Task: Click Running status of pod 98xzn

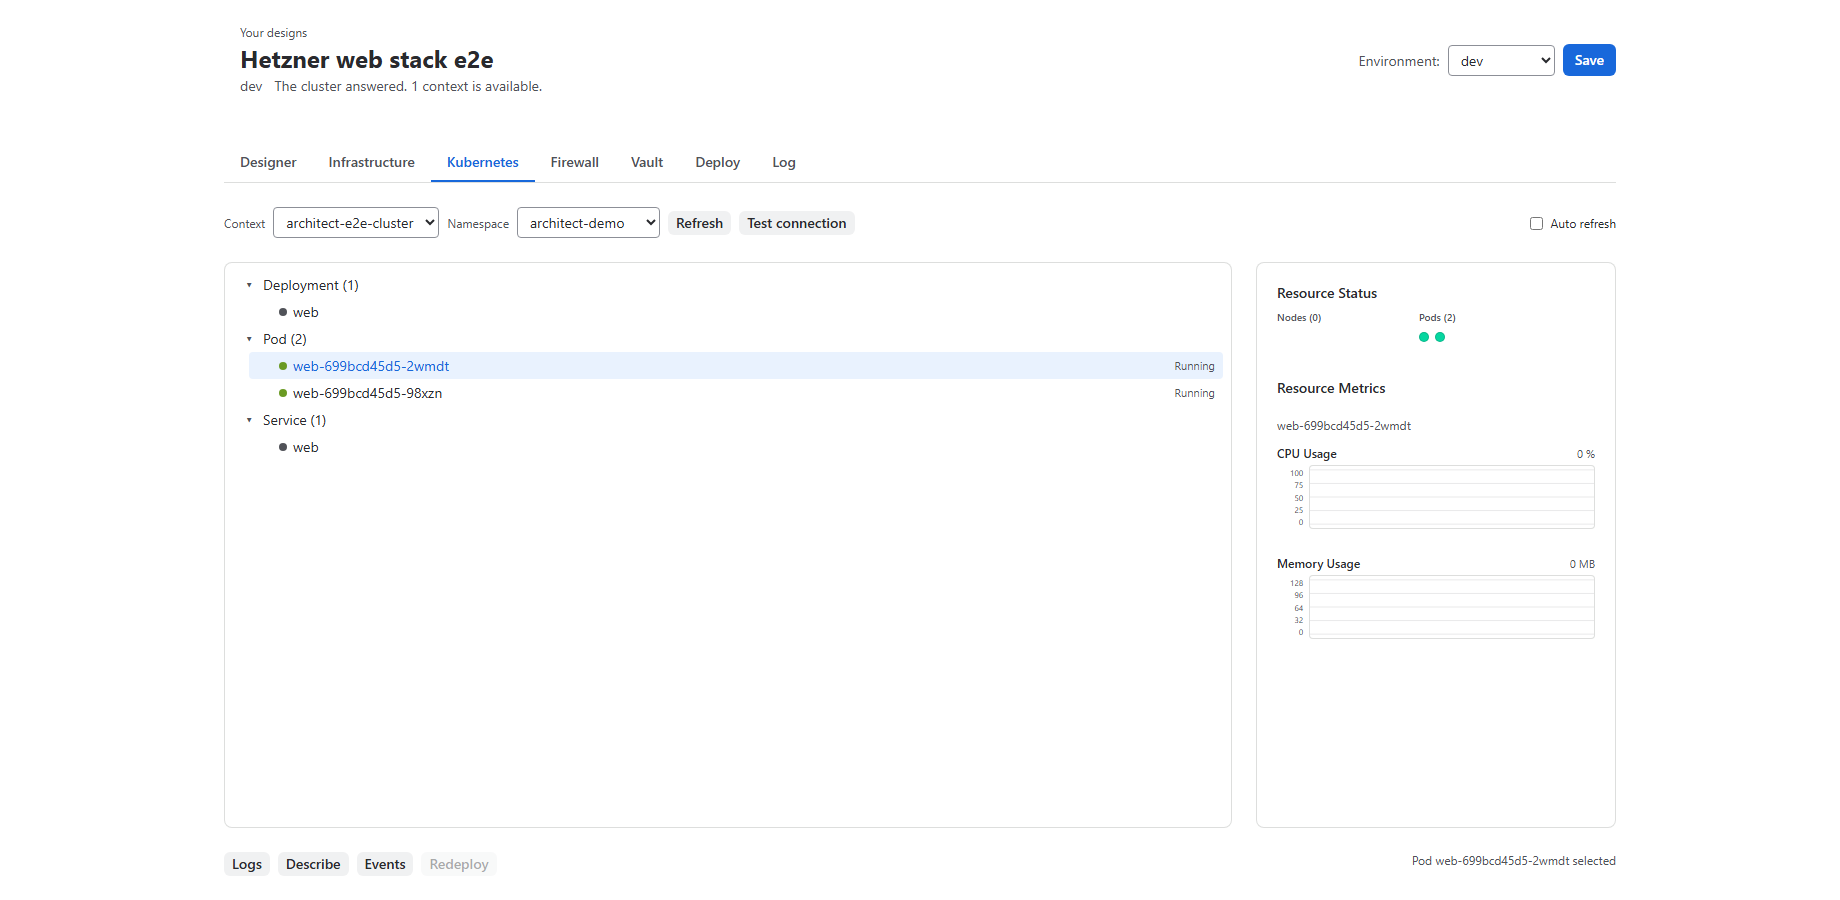Action: point(1194,393)
